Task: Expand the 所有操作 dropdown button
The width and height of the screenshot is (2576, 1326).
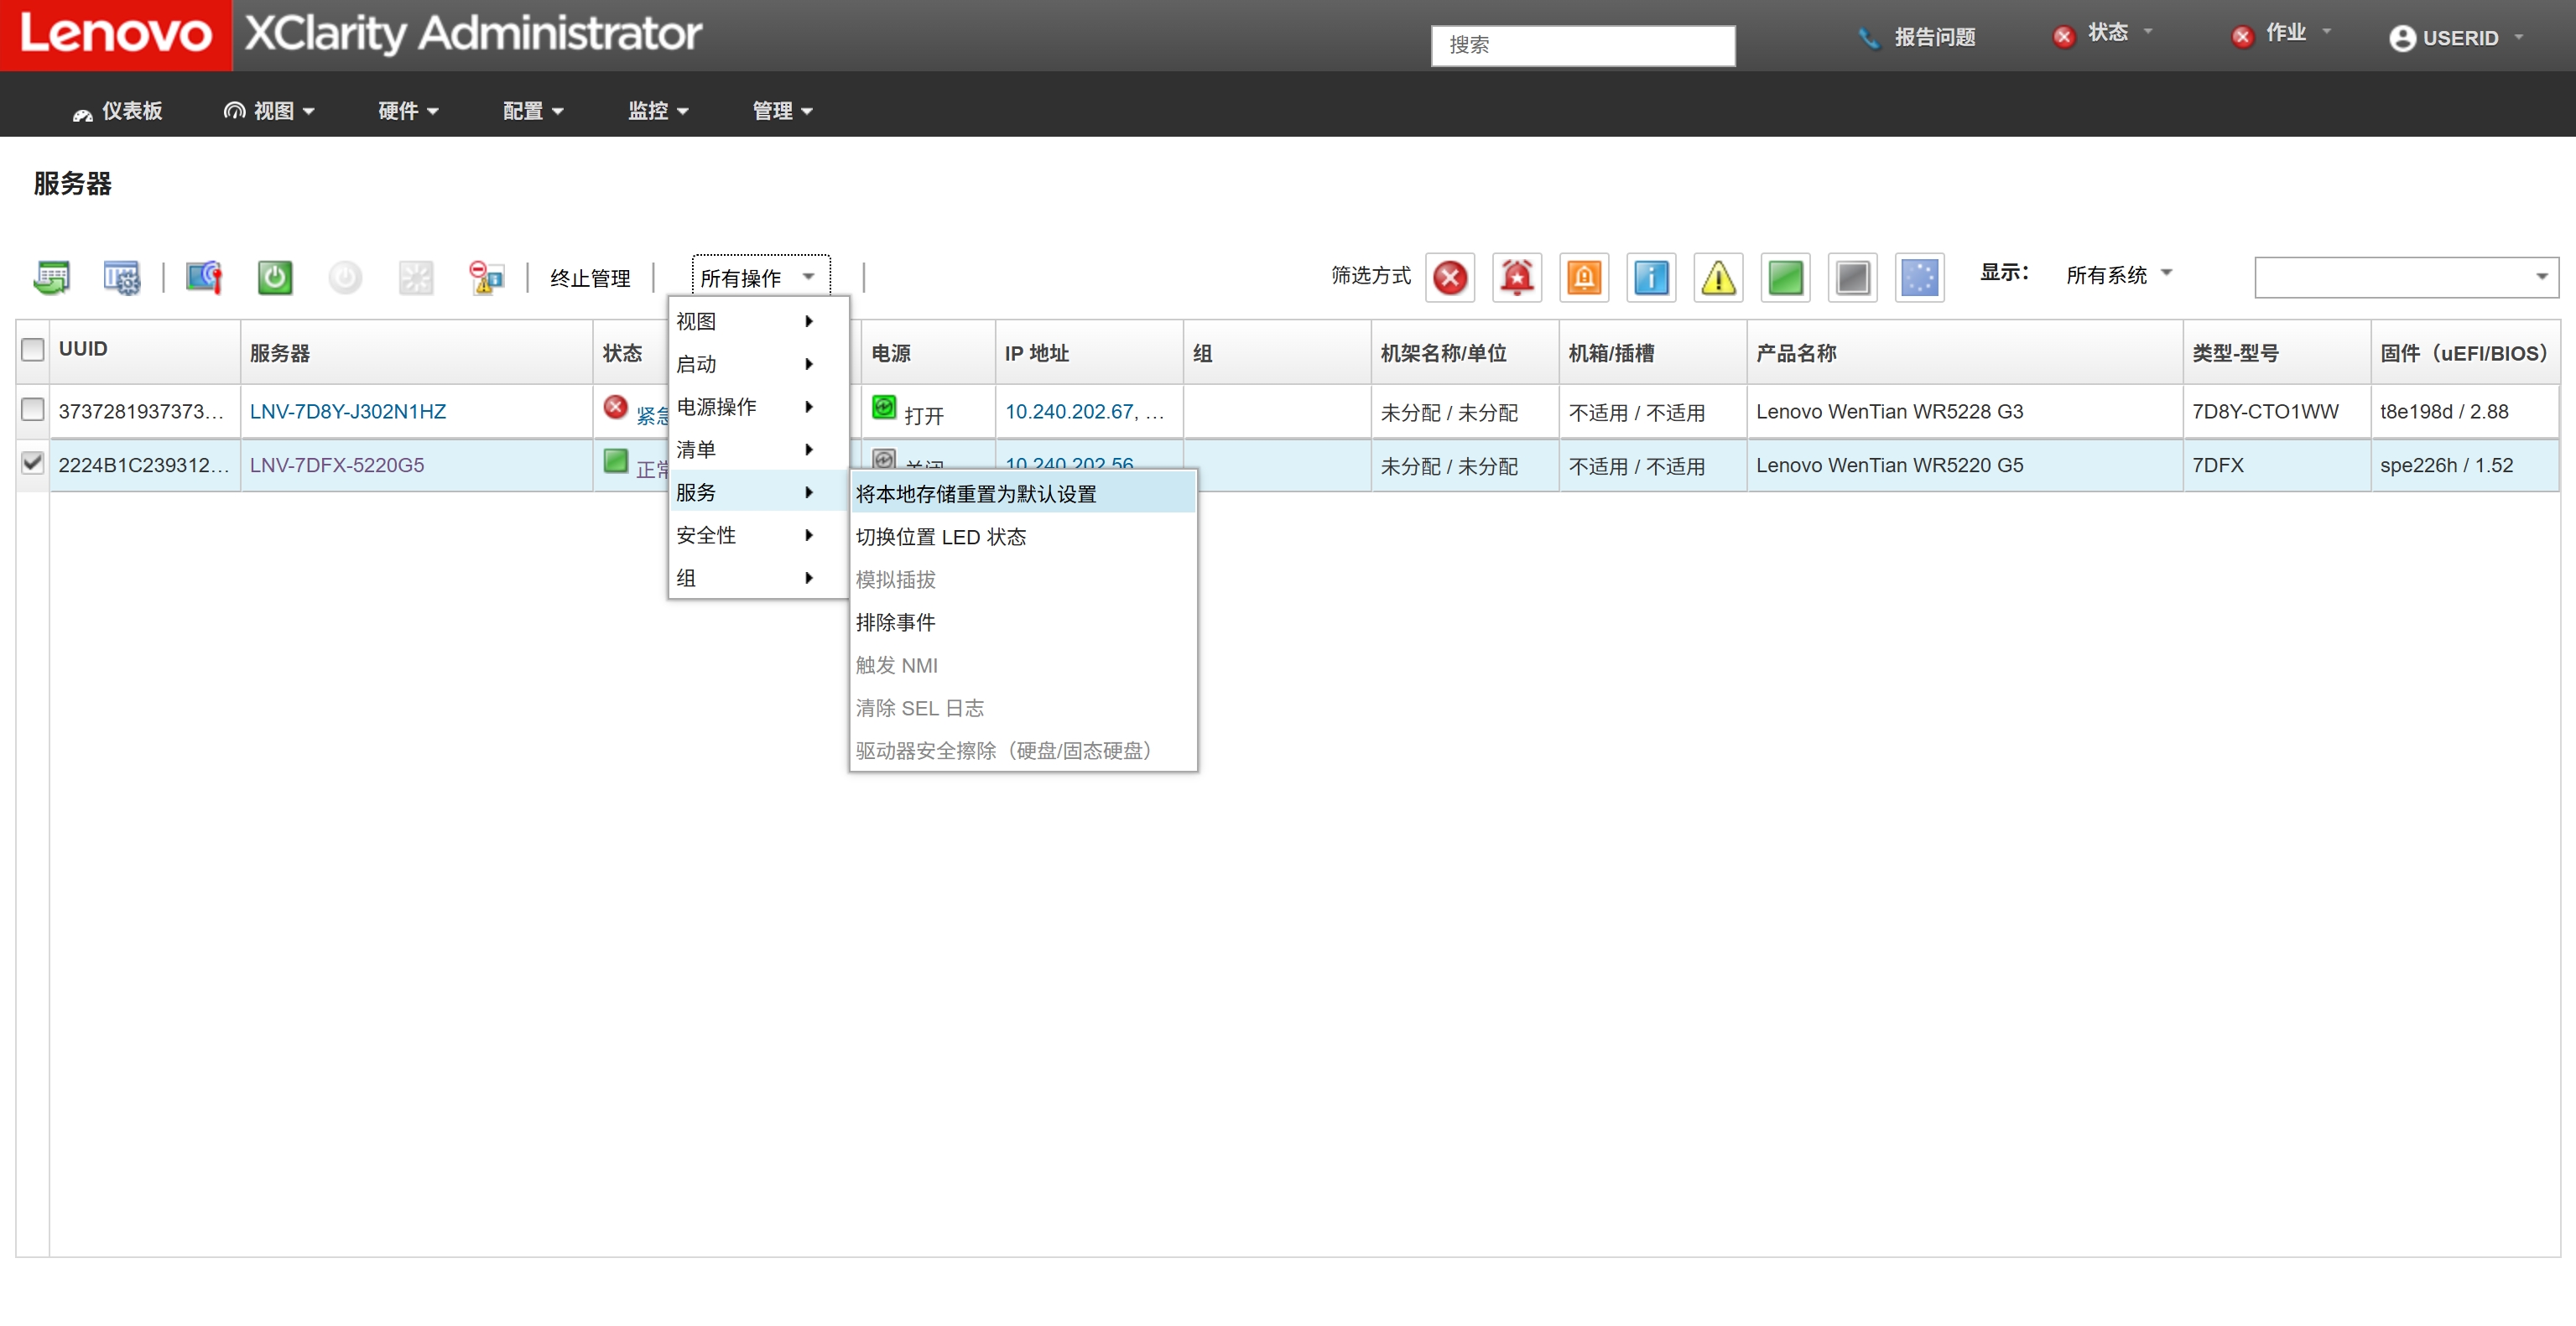Action: tap(760, 277)
